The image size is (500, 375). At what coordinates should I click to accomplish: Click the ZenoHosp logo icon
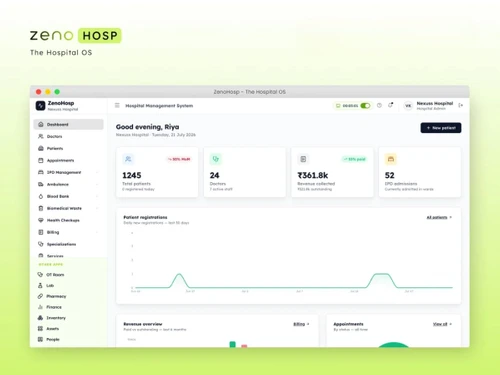pyautogui.click(x=40, y=106)
